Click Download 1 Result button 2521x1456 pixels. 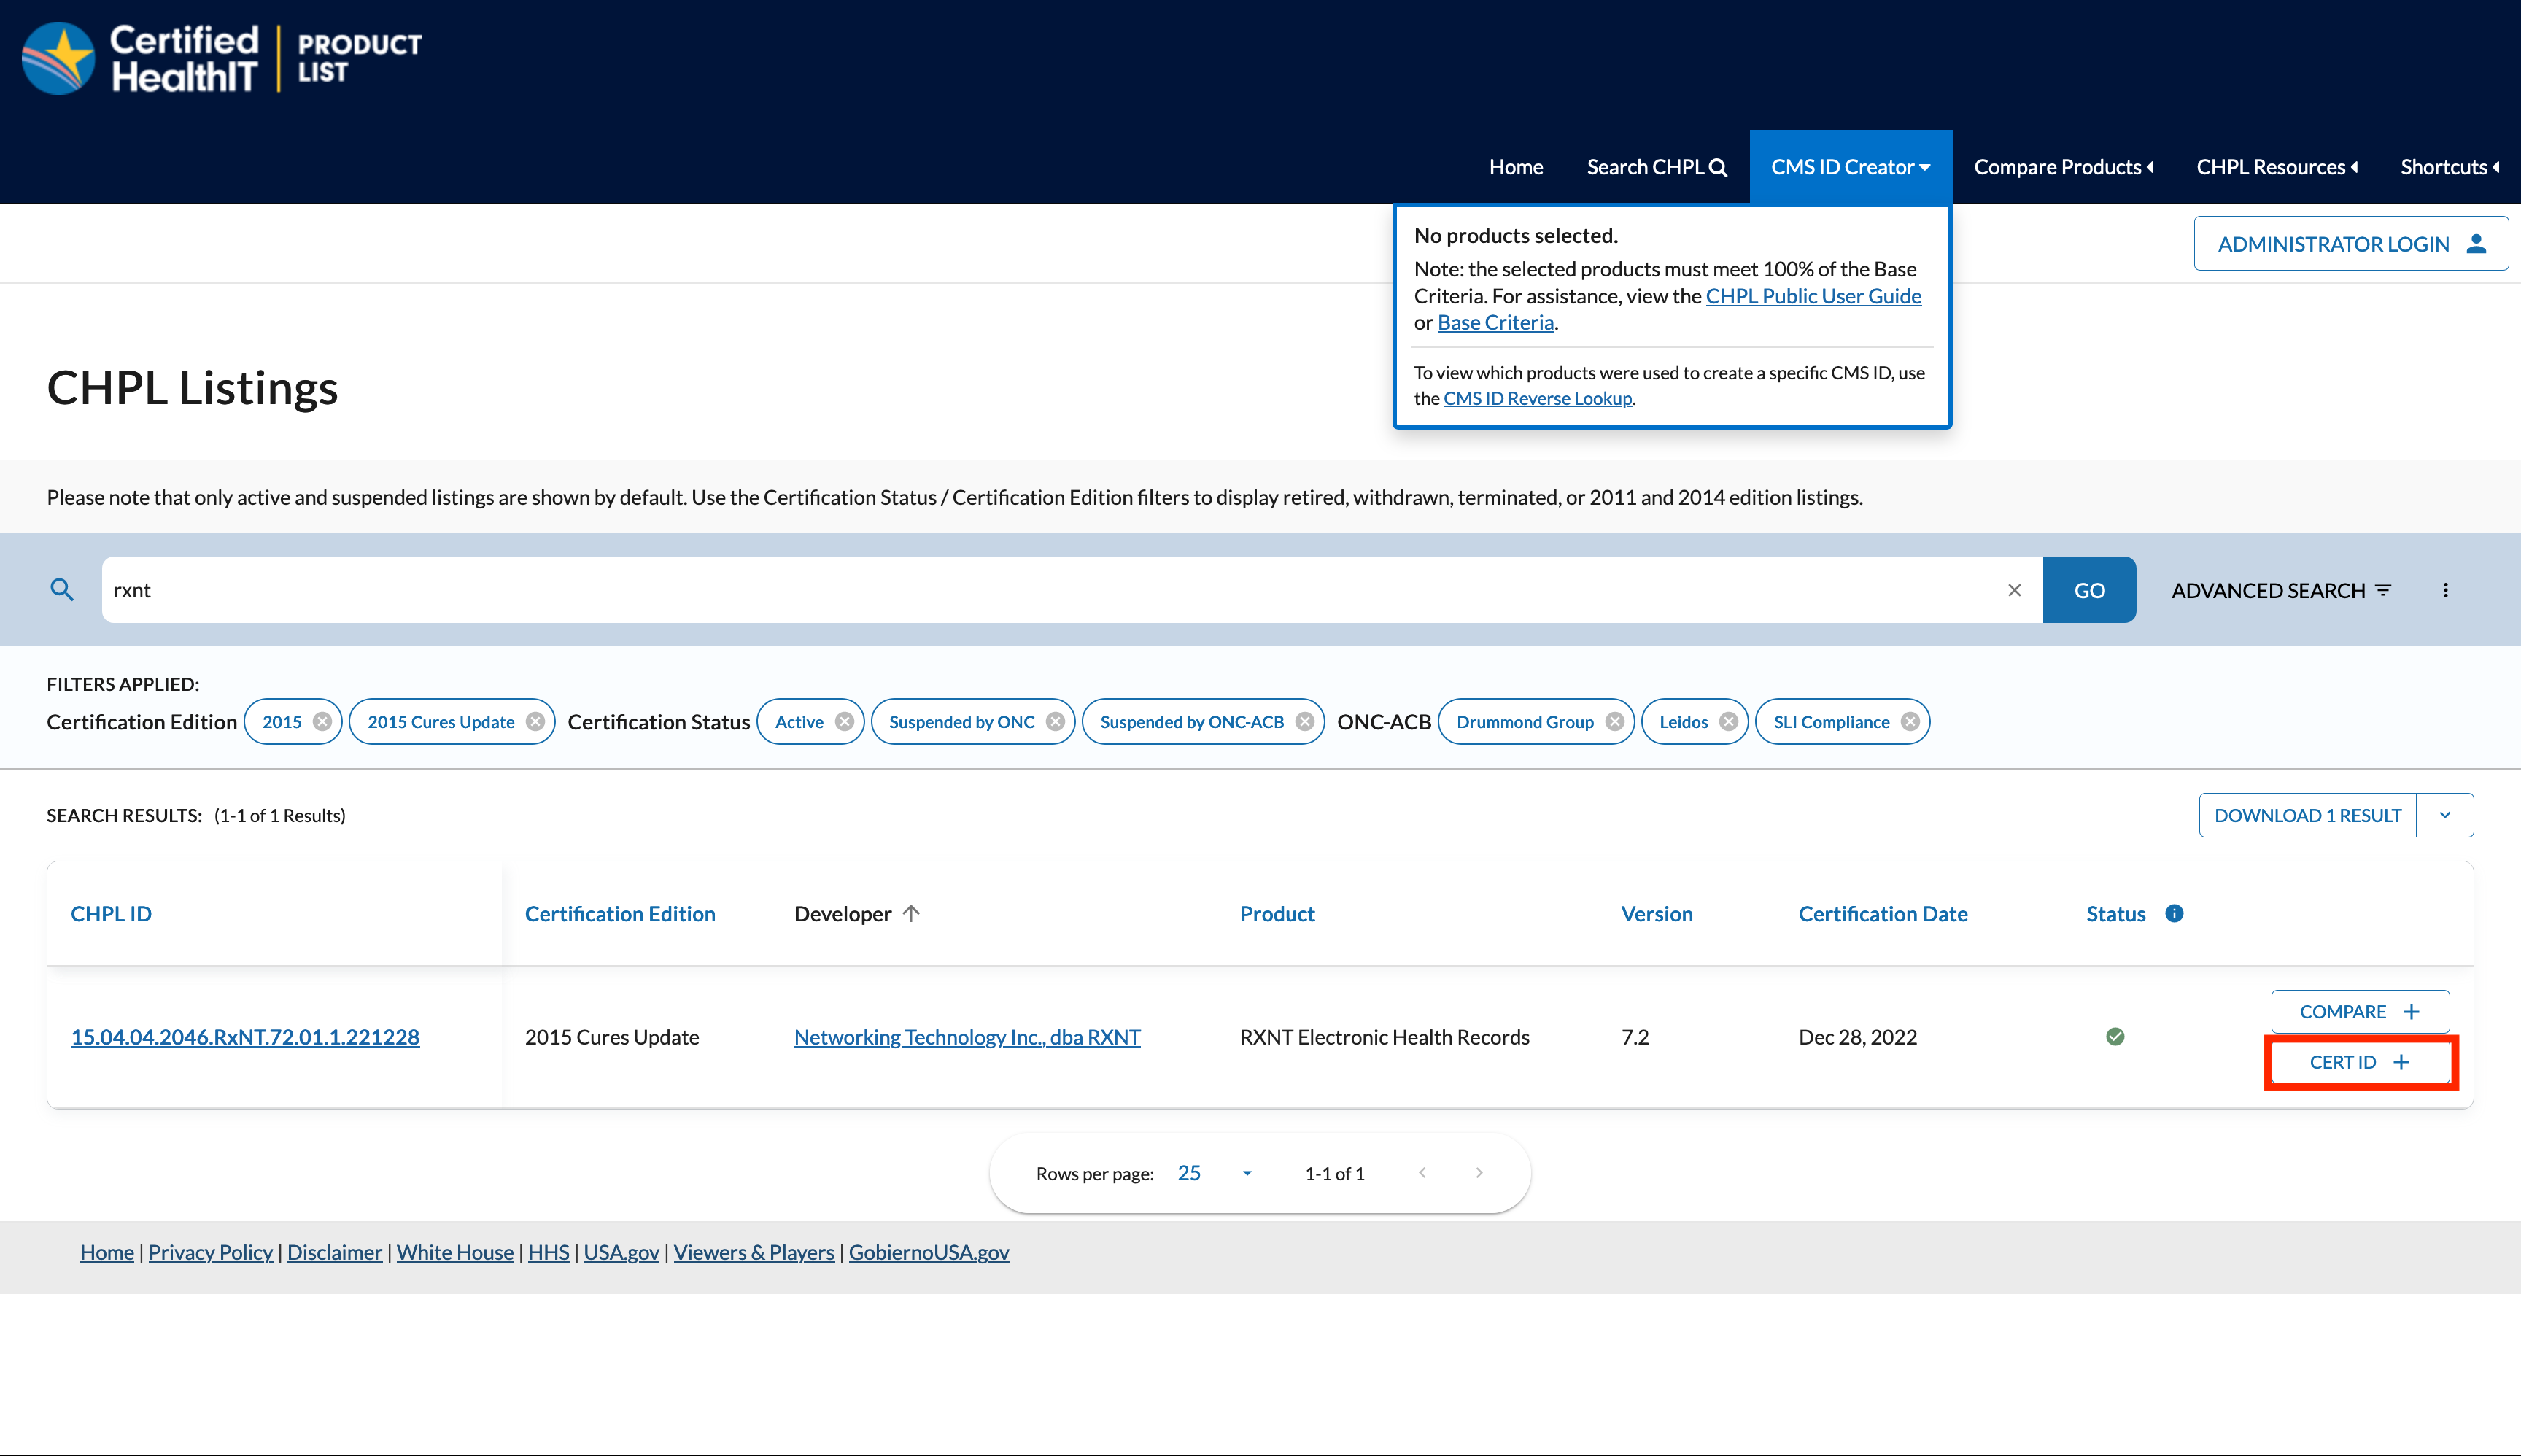click(2307, 815)
